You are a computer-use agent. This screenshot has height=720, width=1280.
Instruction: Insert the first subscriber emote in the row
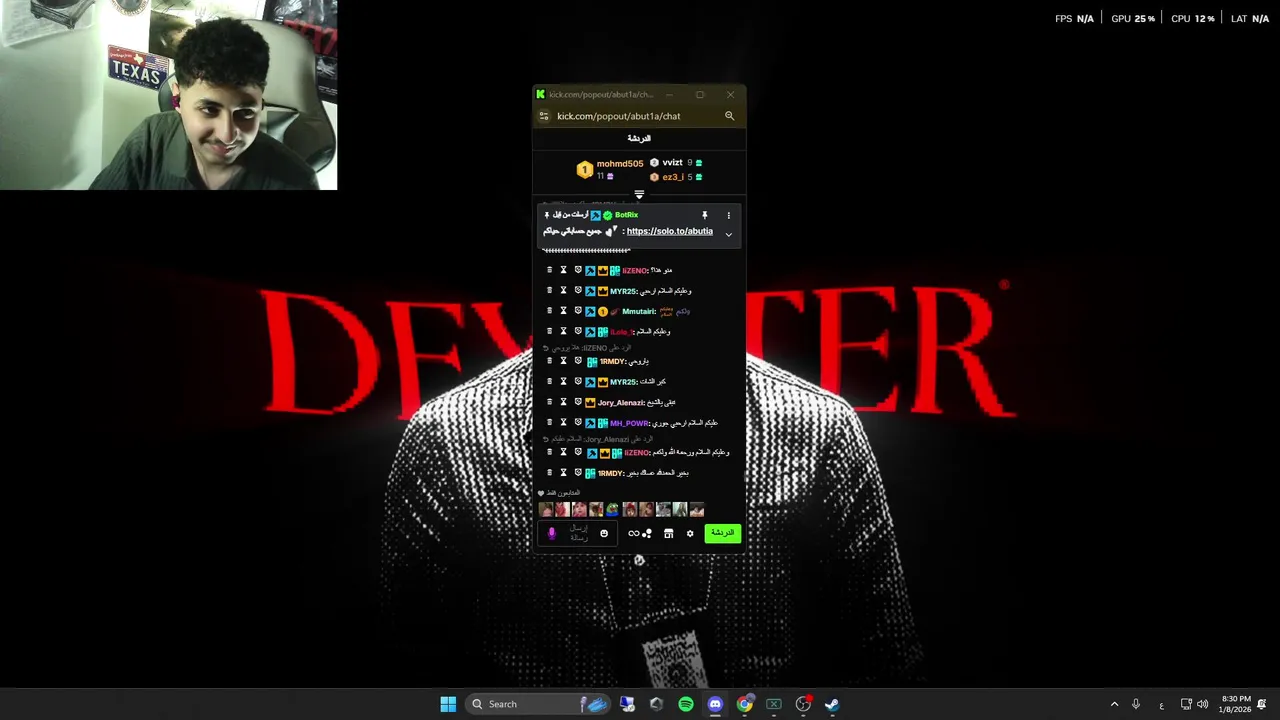click(545, 510)
